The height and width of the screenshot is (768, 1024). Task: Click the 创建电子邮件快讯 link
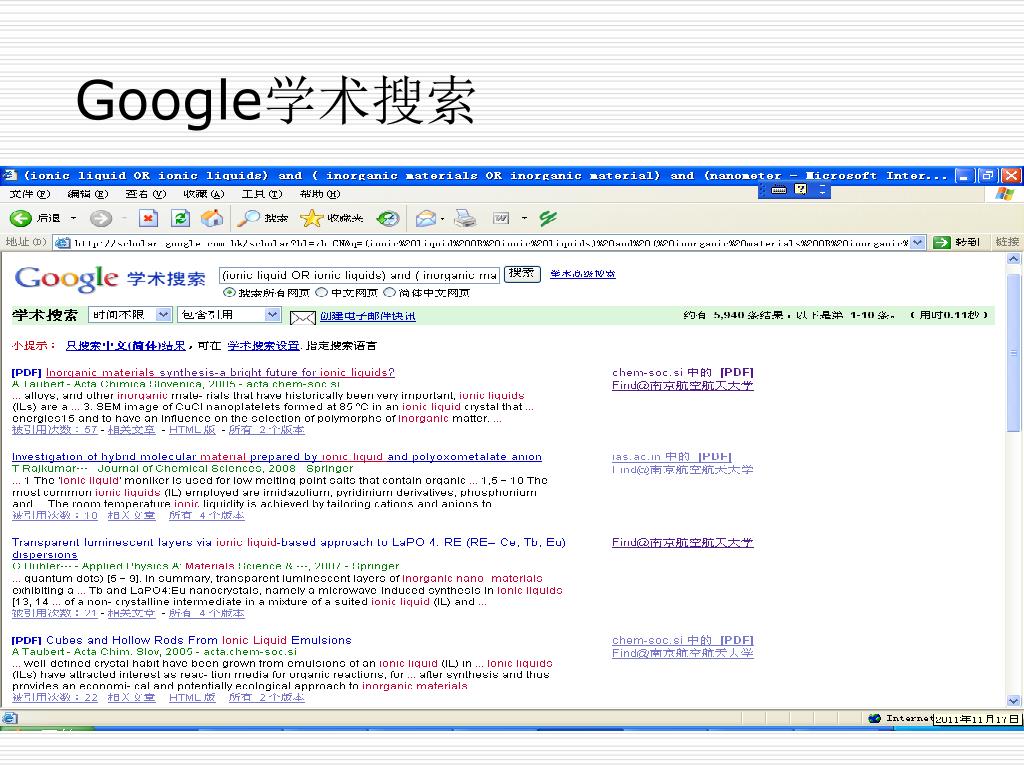coord(368,316)
